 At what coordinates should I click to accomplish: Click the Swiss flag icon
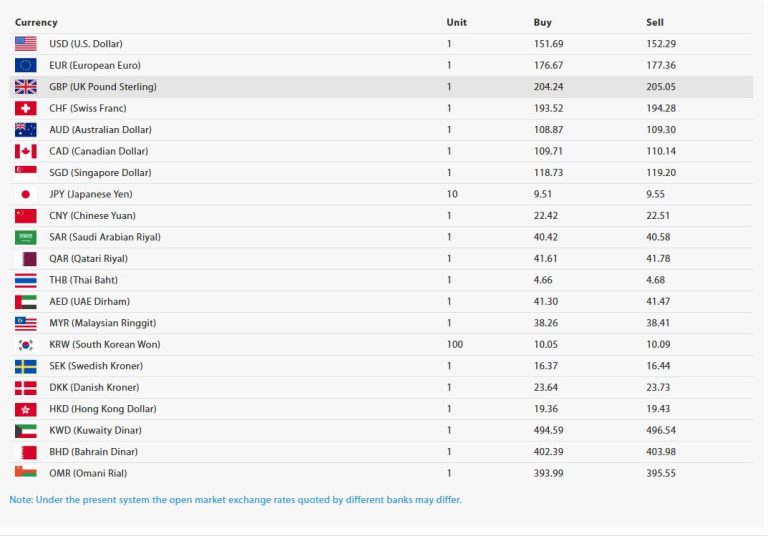point(25,108)
